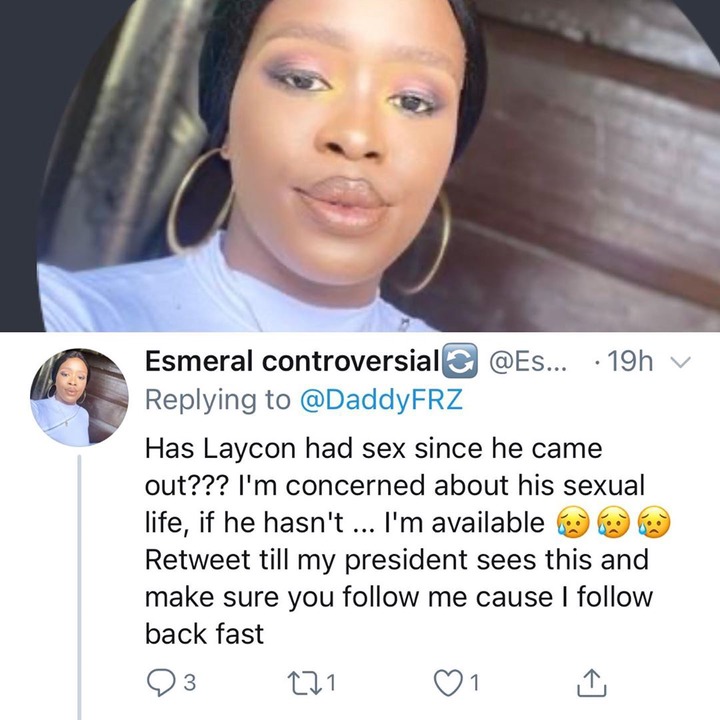Click the reply count number 3
The height and width of the screenshot is (720, 720).
coord(190,683)
